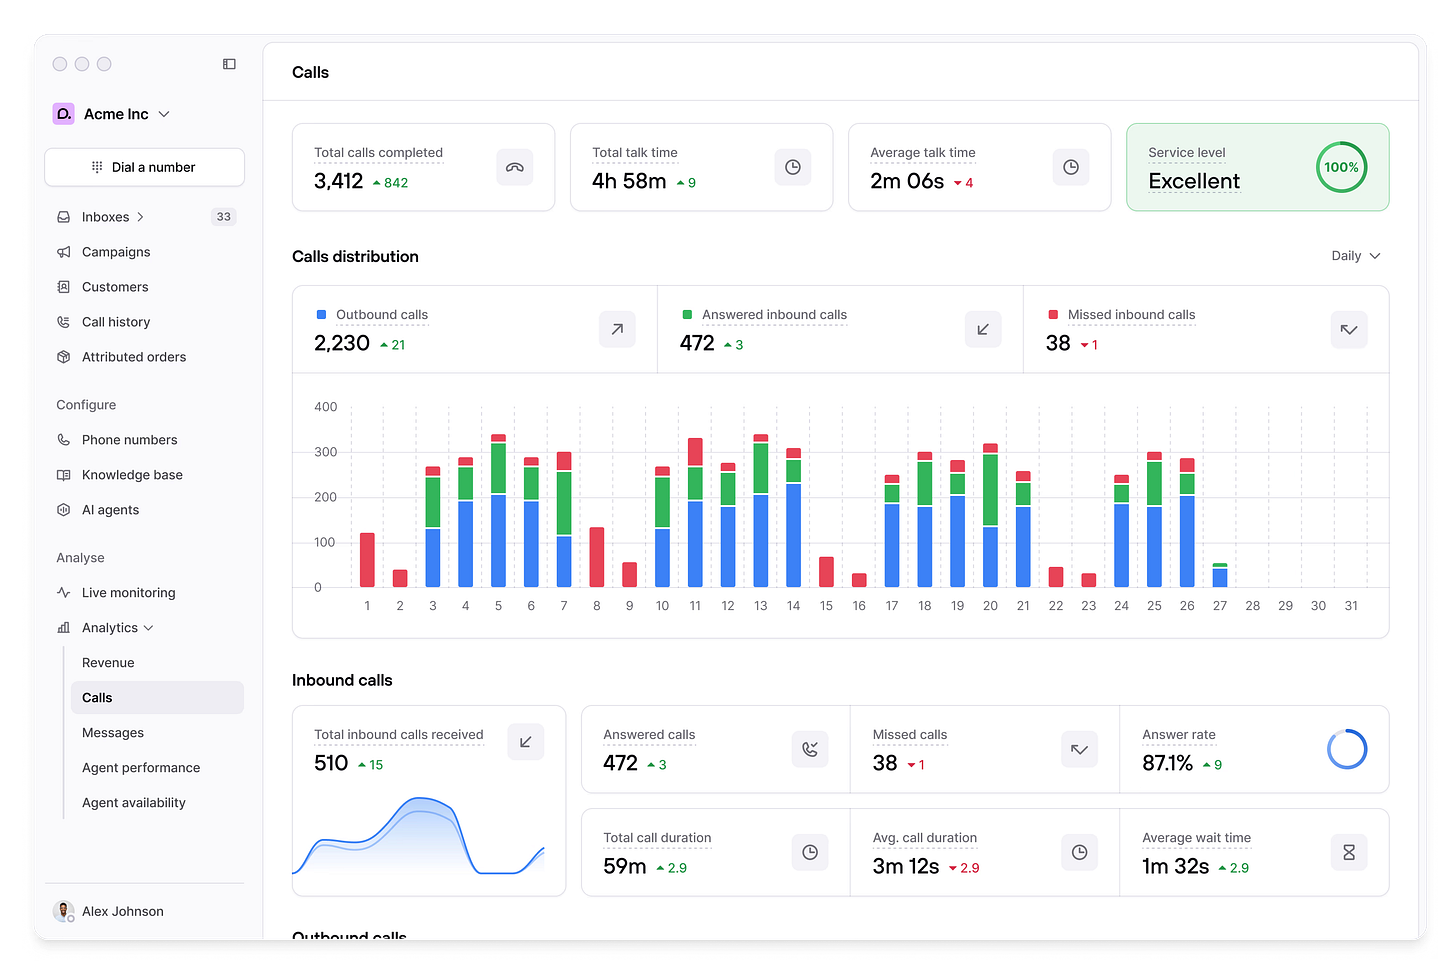Click the inbound arrow icon in Total inbound calls
Image resolution: width=1456 pixels, height=978 pixels.
(526, 741)
